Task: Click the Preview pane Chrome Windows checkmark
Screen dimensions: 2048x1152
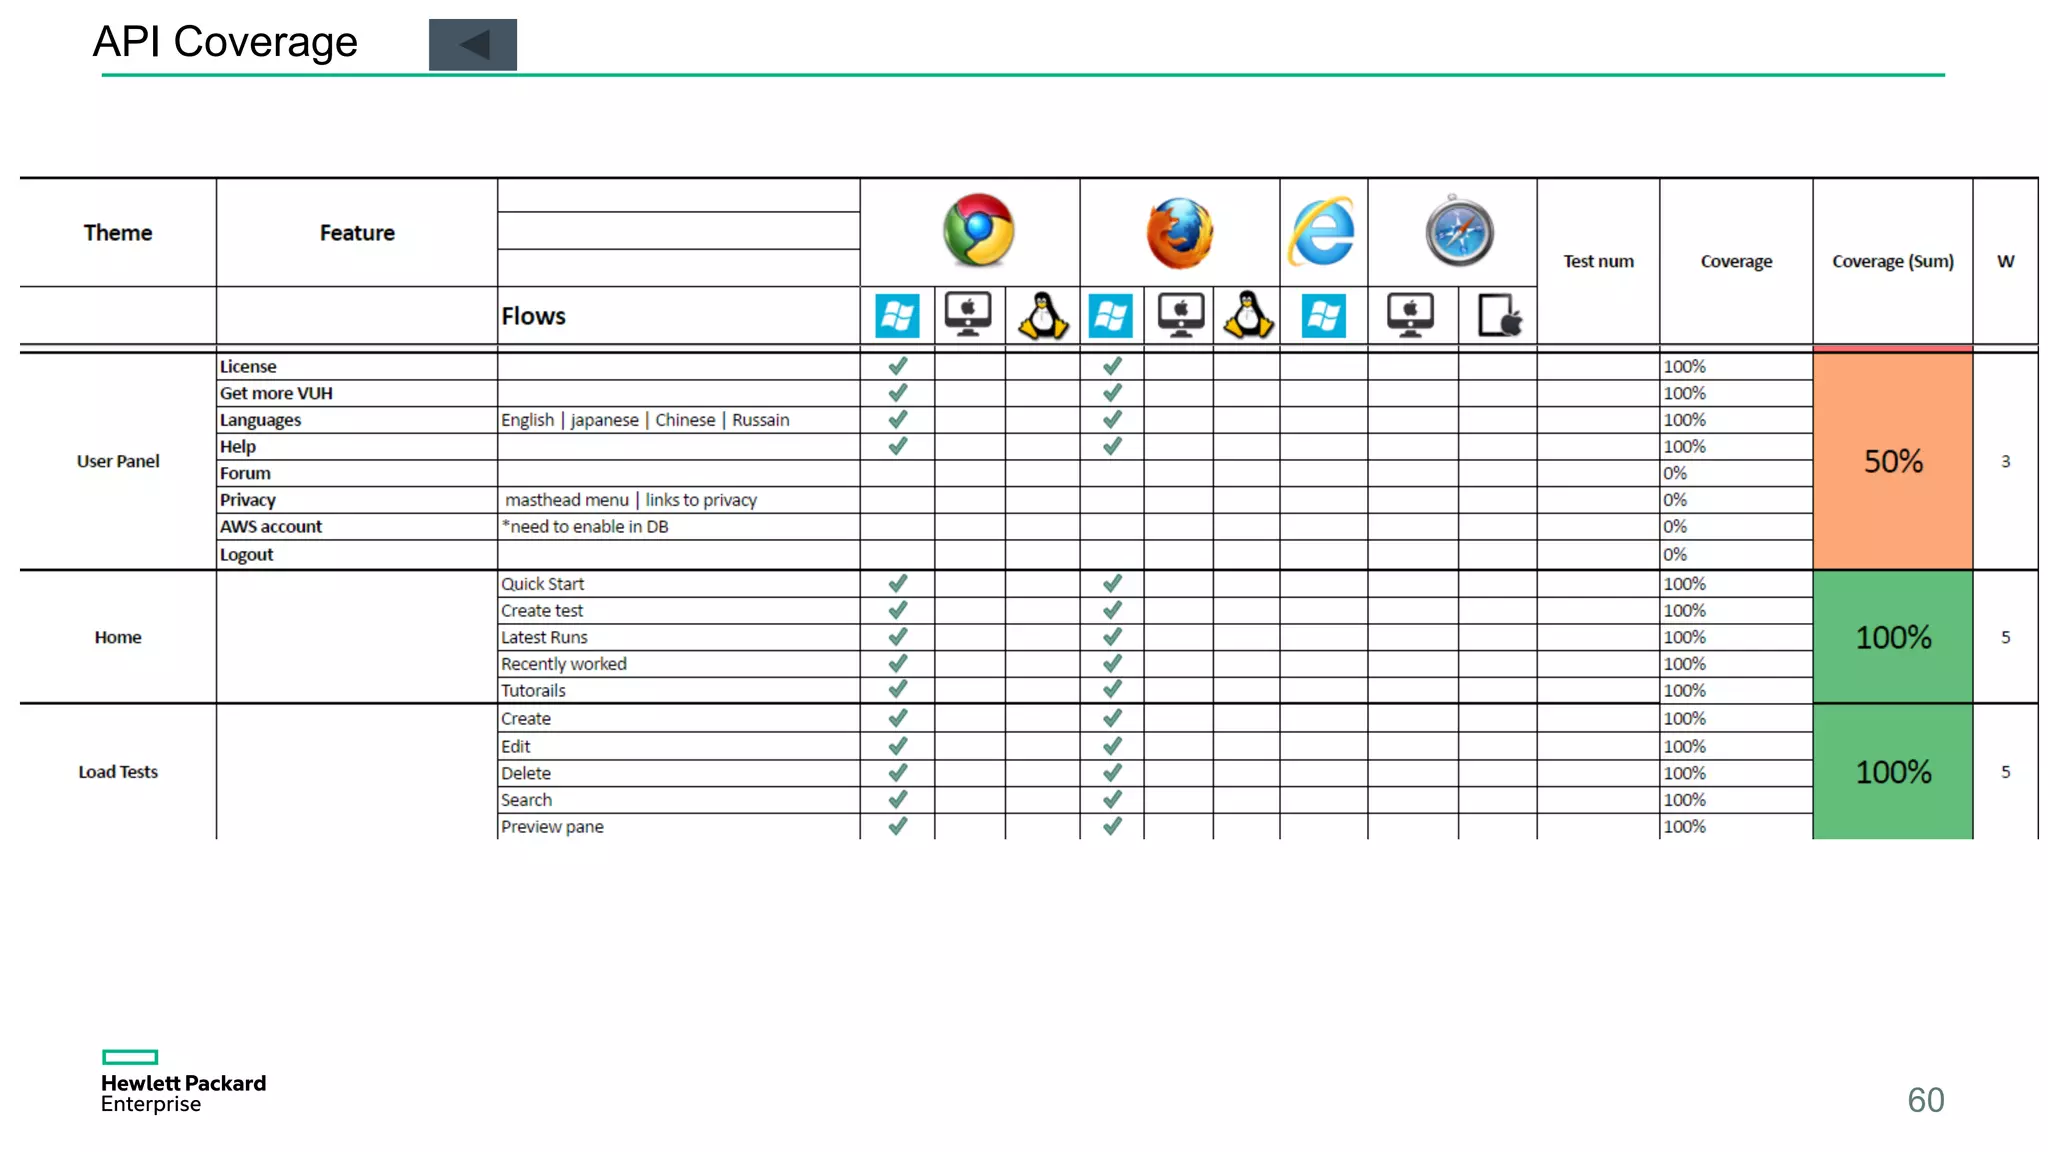Action: point(897,826)
